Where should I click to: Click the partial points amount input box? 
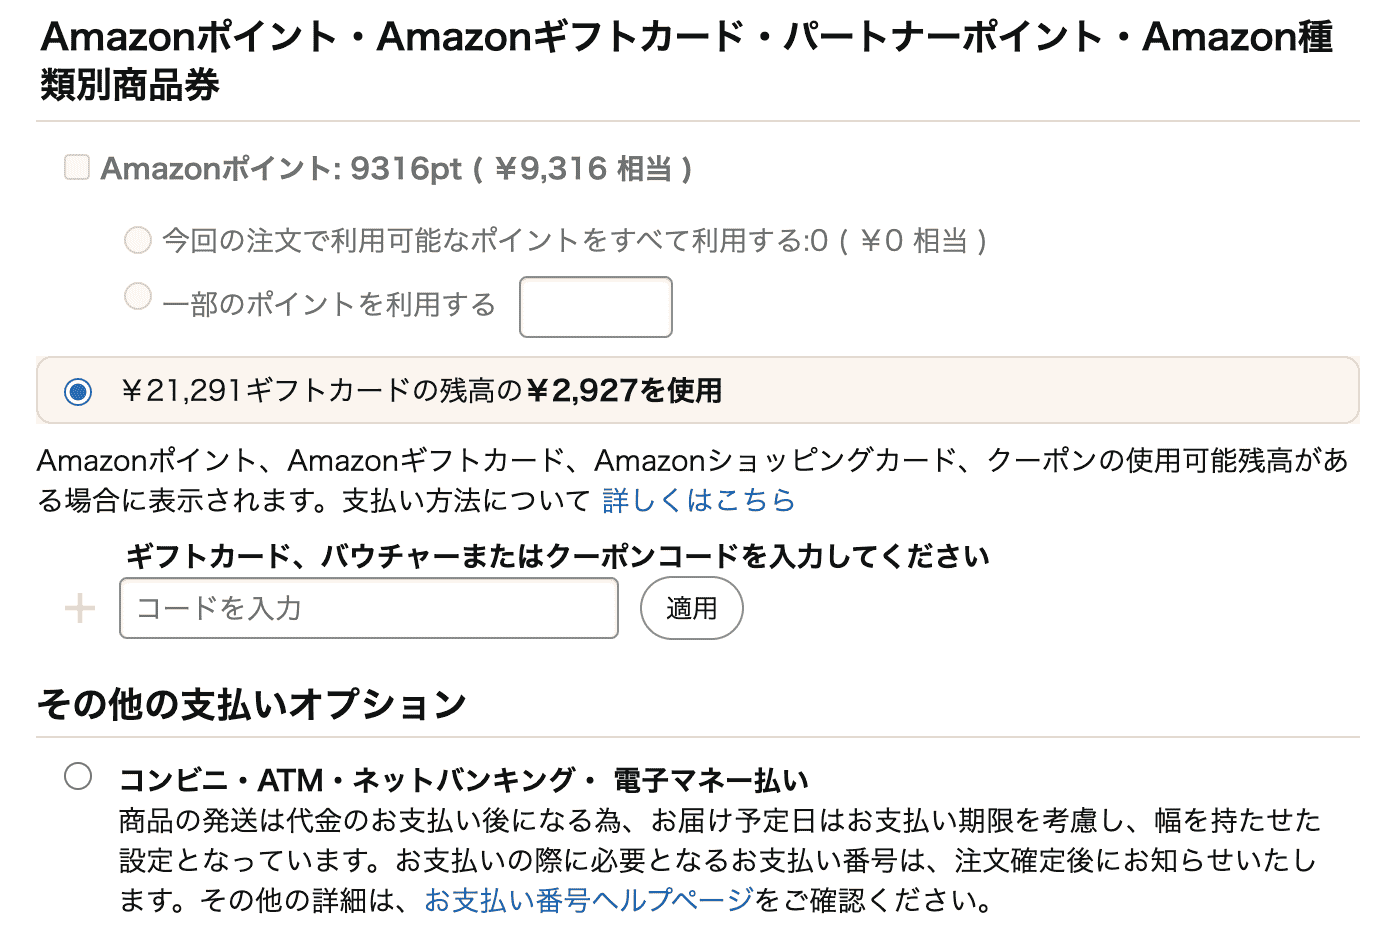coord(595,306)
